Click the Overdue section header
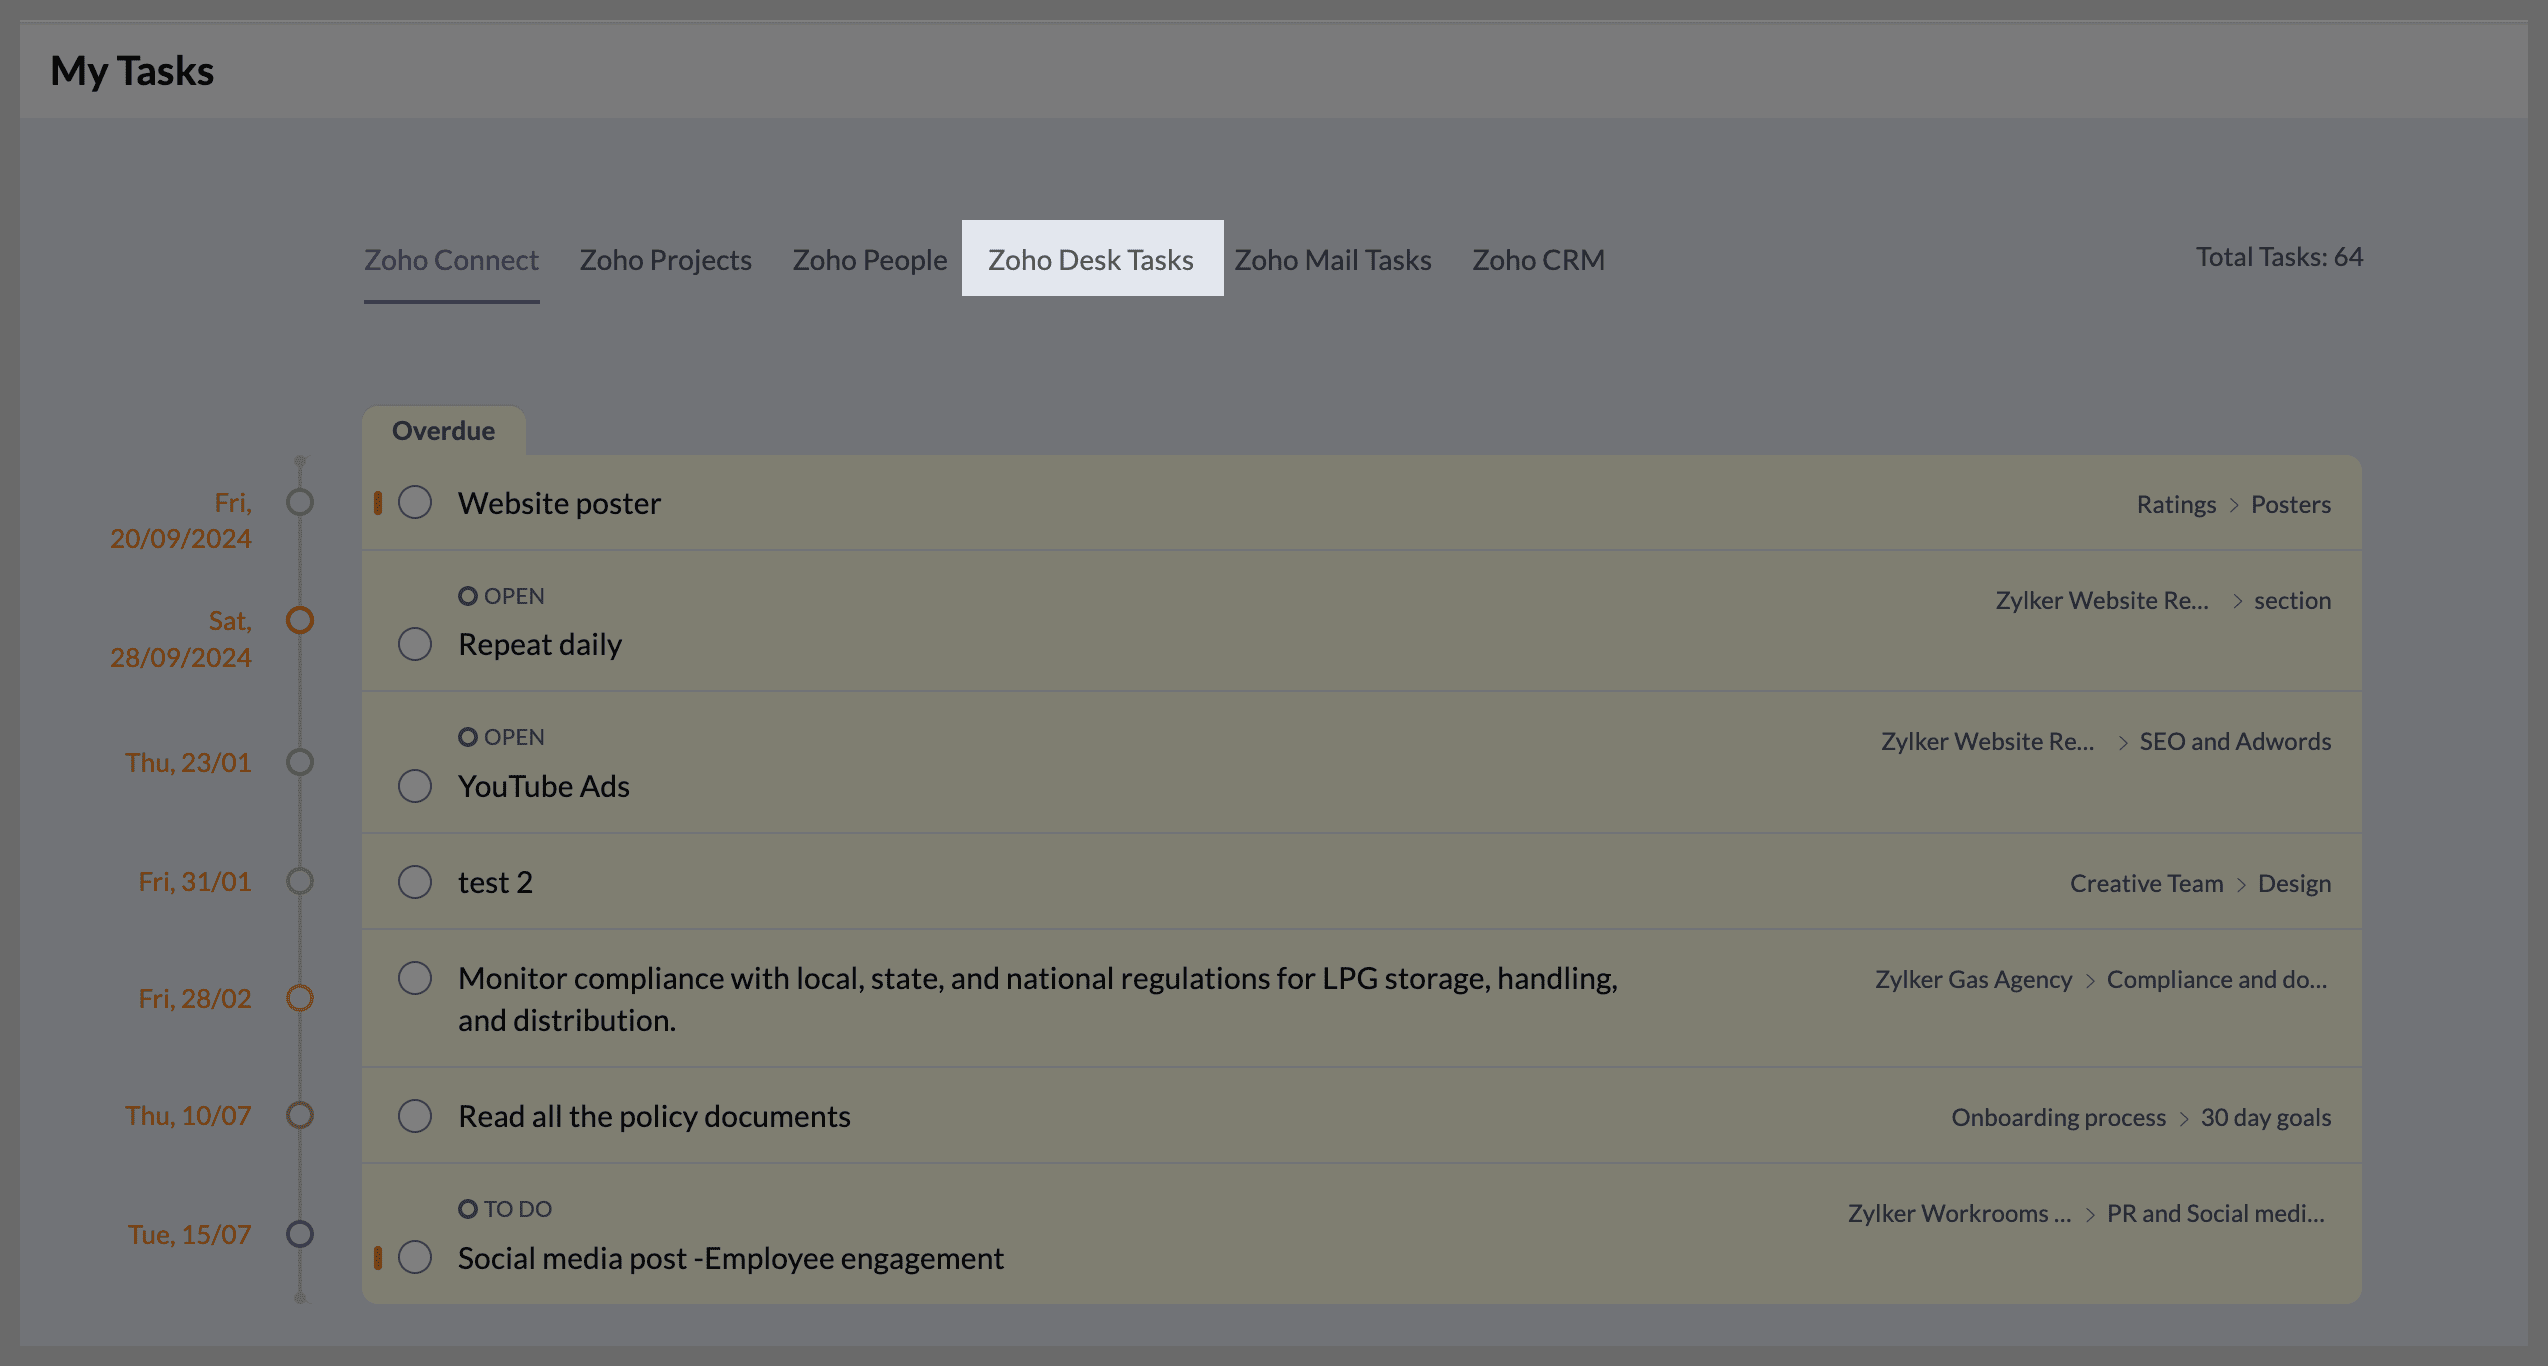2548x1366 pixels. tap(443, 431)
